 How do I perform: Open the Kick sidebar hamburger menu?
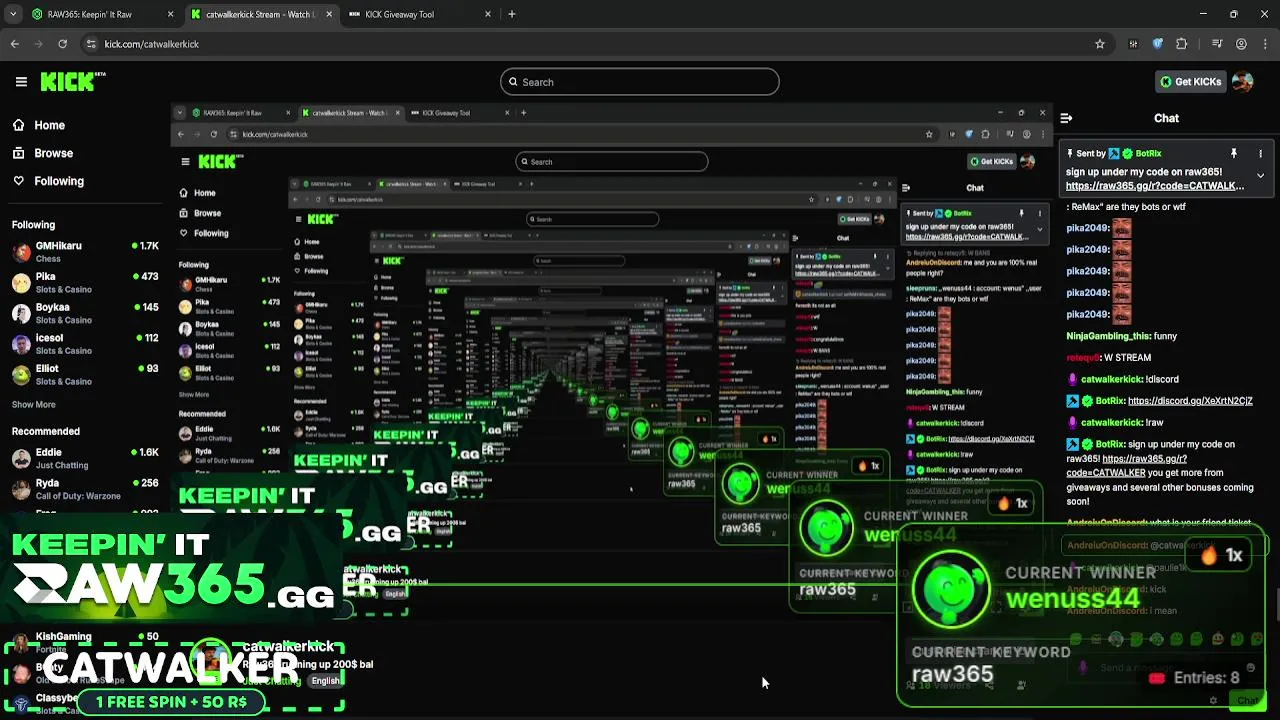(x=21, y=82)
